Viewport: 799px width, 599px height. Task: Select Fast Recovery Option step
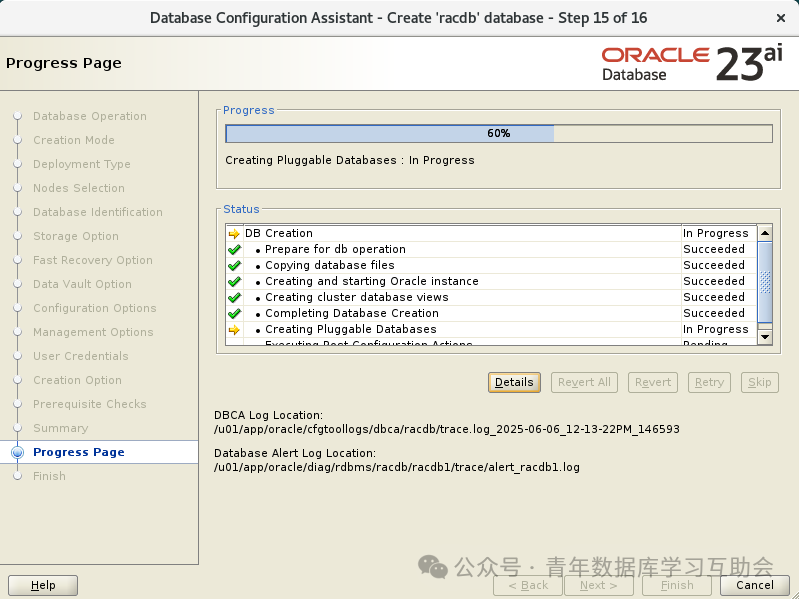click(x=93, y=260)
